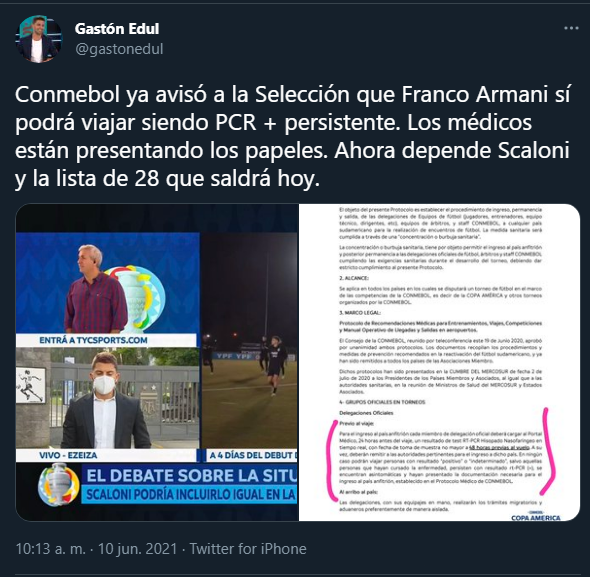Select the 10 jun. 2021 date link
Viewport: 590px width, 577px height.
tap(137, 549)
